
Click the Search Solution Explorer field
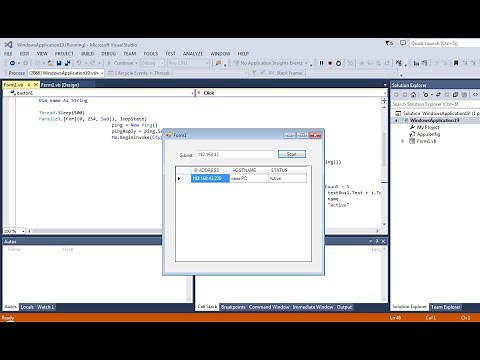[x=436, y=104]
